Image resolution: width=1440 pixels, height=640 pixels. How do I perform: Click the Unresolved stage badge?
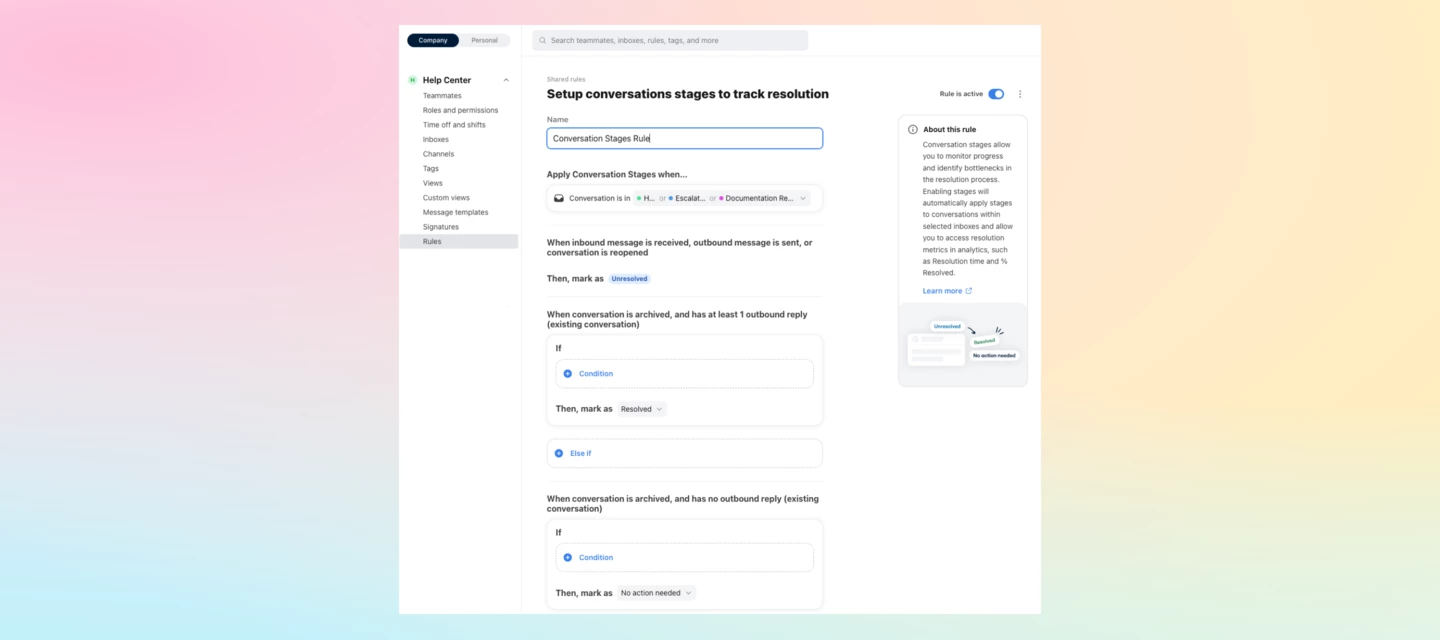point(630,279)
